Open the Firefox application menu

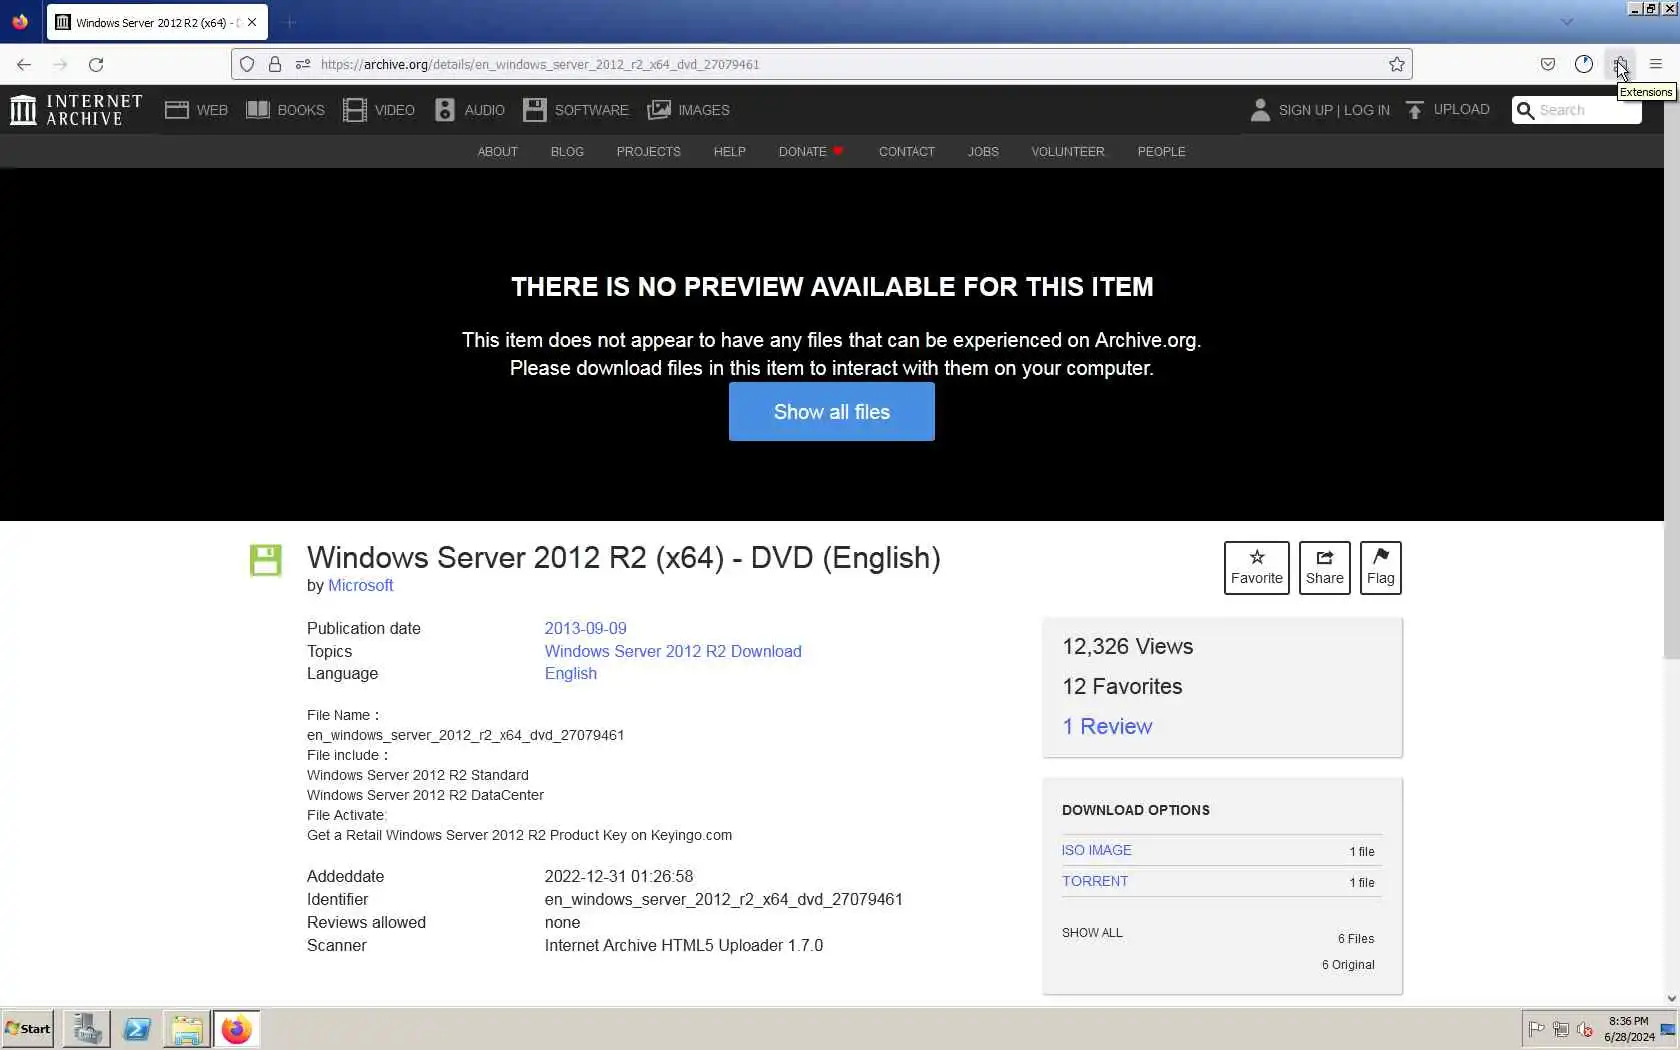point(1656,64)
